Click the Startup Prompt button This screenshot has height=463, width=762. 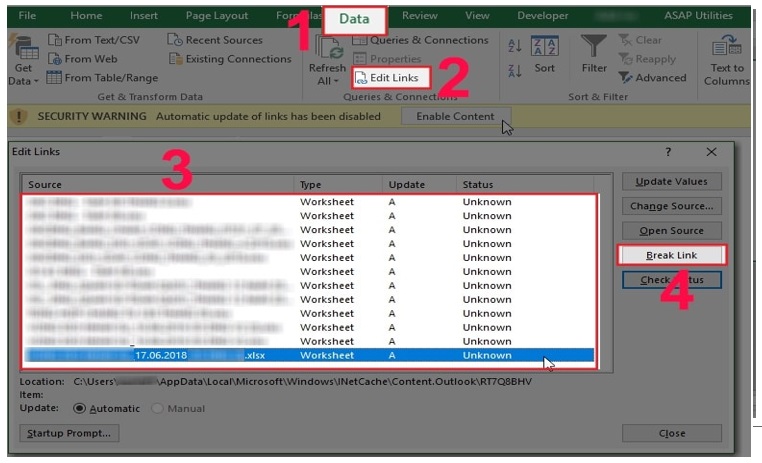tap(68, 433)
